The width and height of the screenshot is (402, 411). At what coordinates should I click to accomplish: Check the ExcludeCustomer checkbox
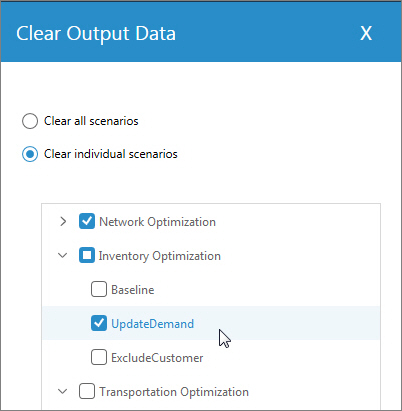tap(99, 357)
